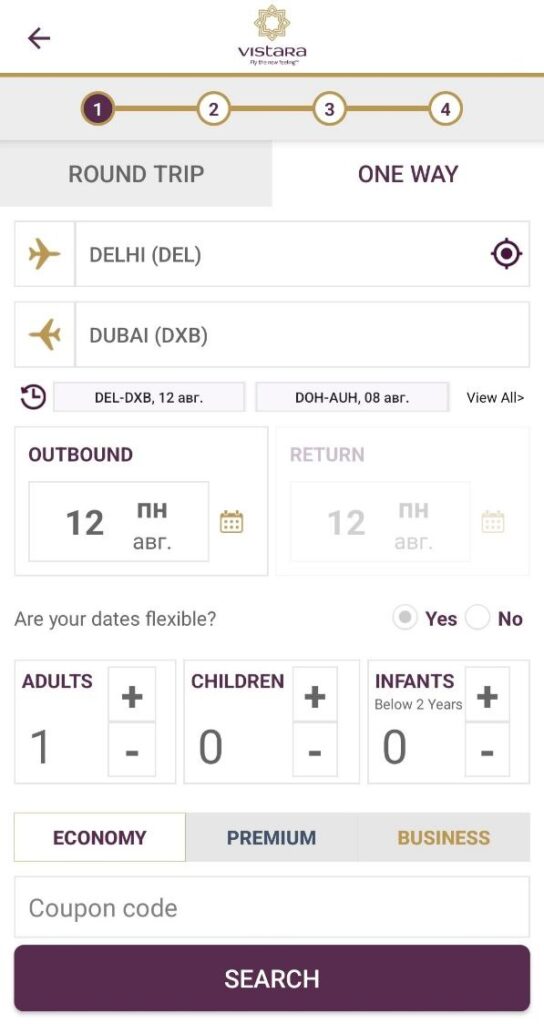
Task: Switch to the ROUND TRIP tab
Action: 136,174
